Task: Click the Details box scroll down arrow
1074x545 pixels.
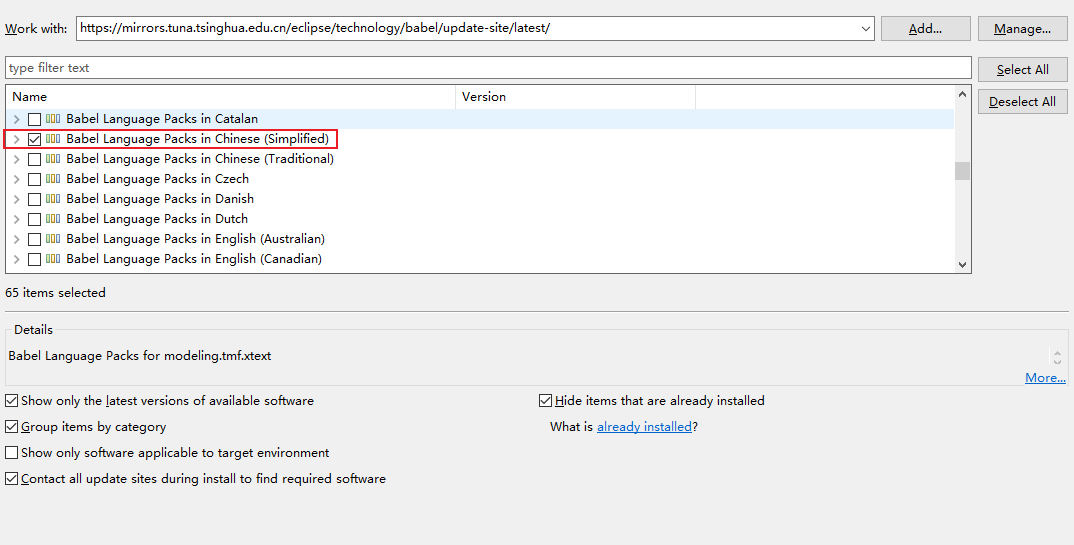Action: (x=1058, y=362)
